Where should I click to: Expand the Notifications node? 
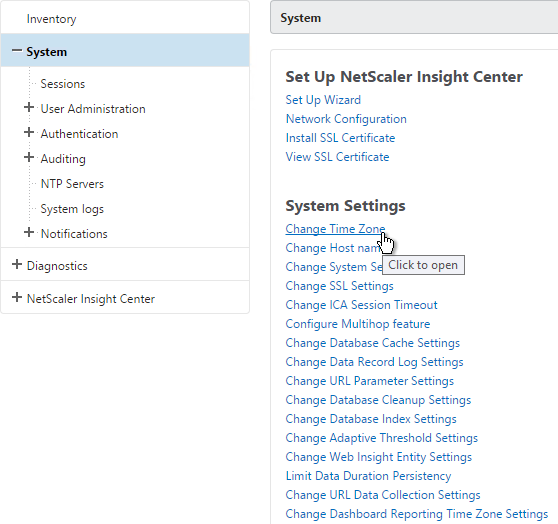pos(29,232)
